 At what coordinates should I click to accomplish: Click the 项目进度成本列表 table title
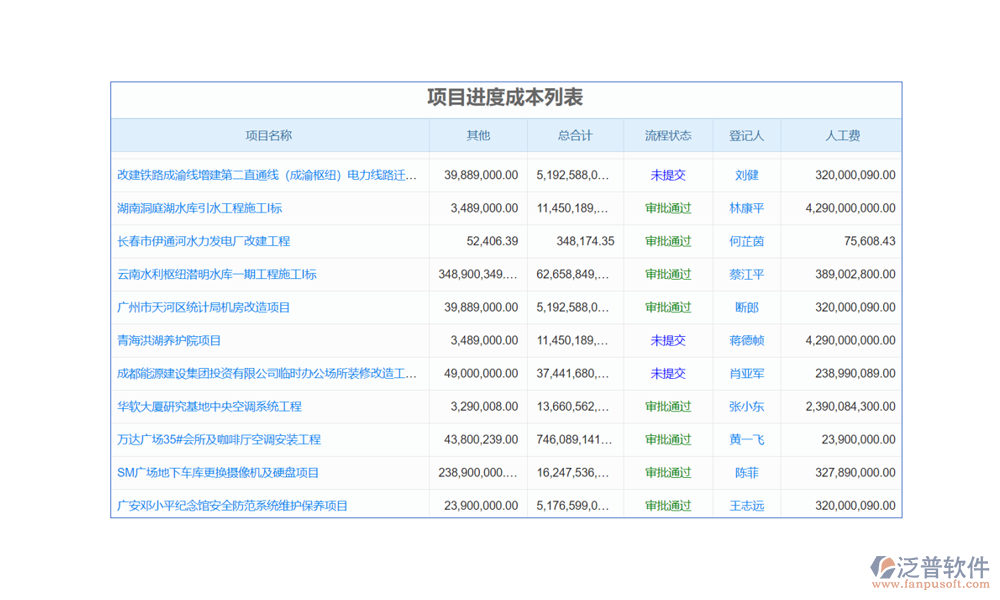(x=505, y=98)
